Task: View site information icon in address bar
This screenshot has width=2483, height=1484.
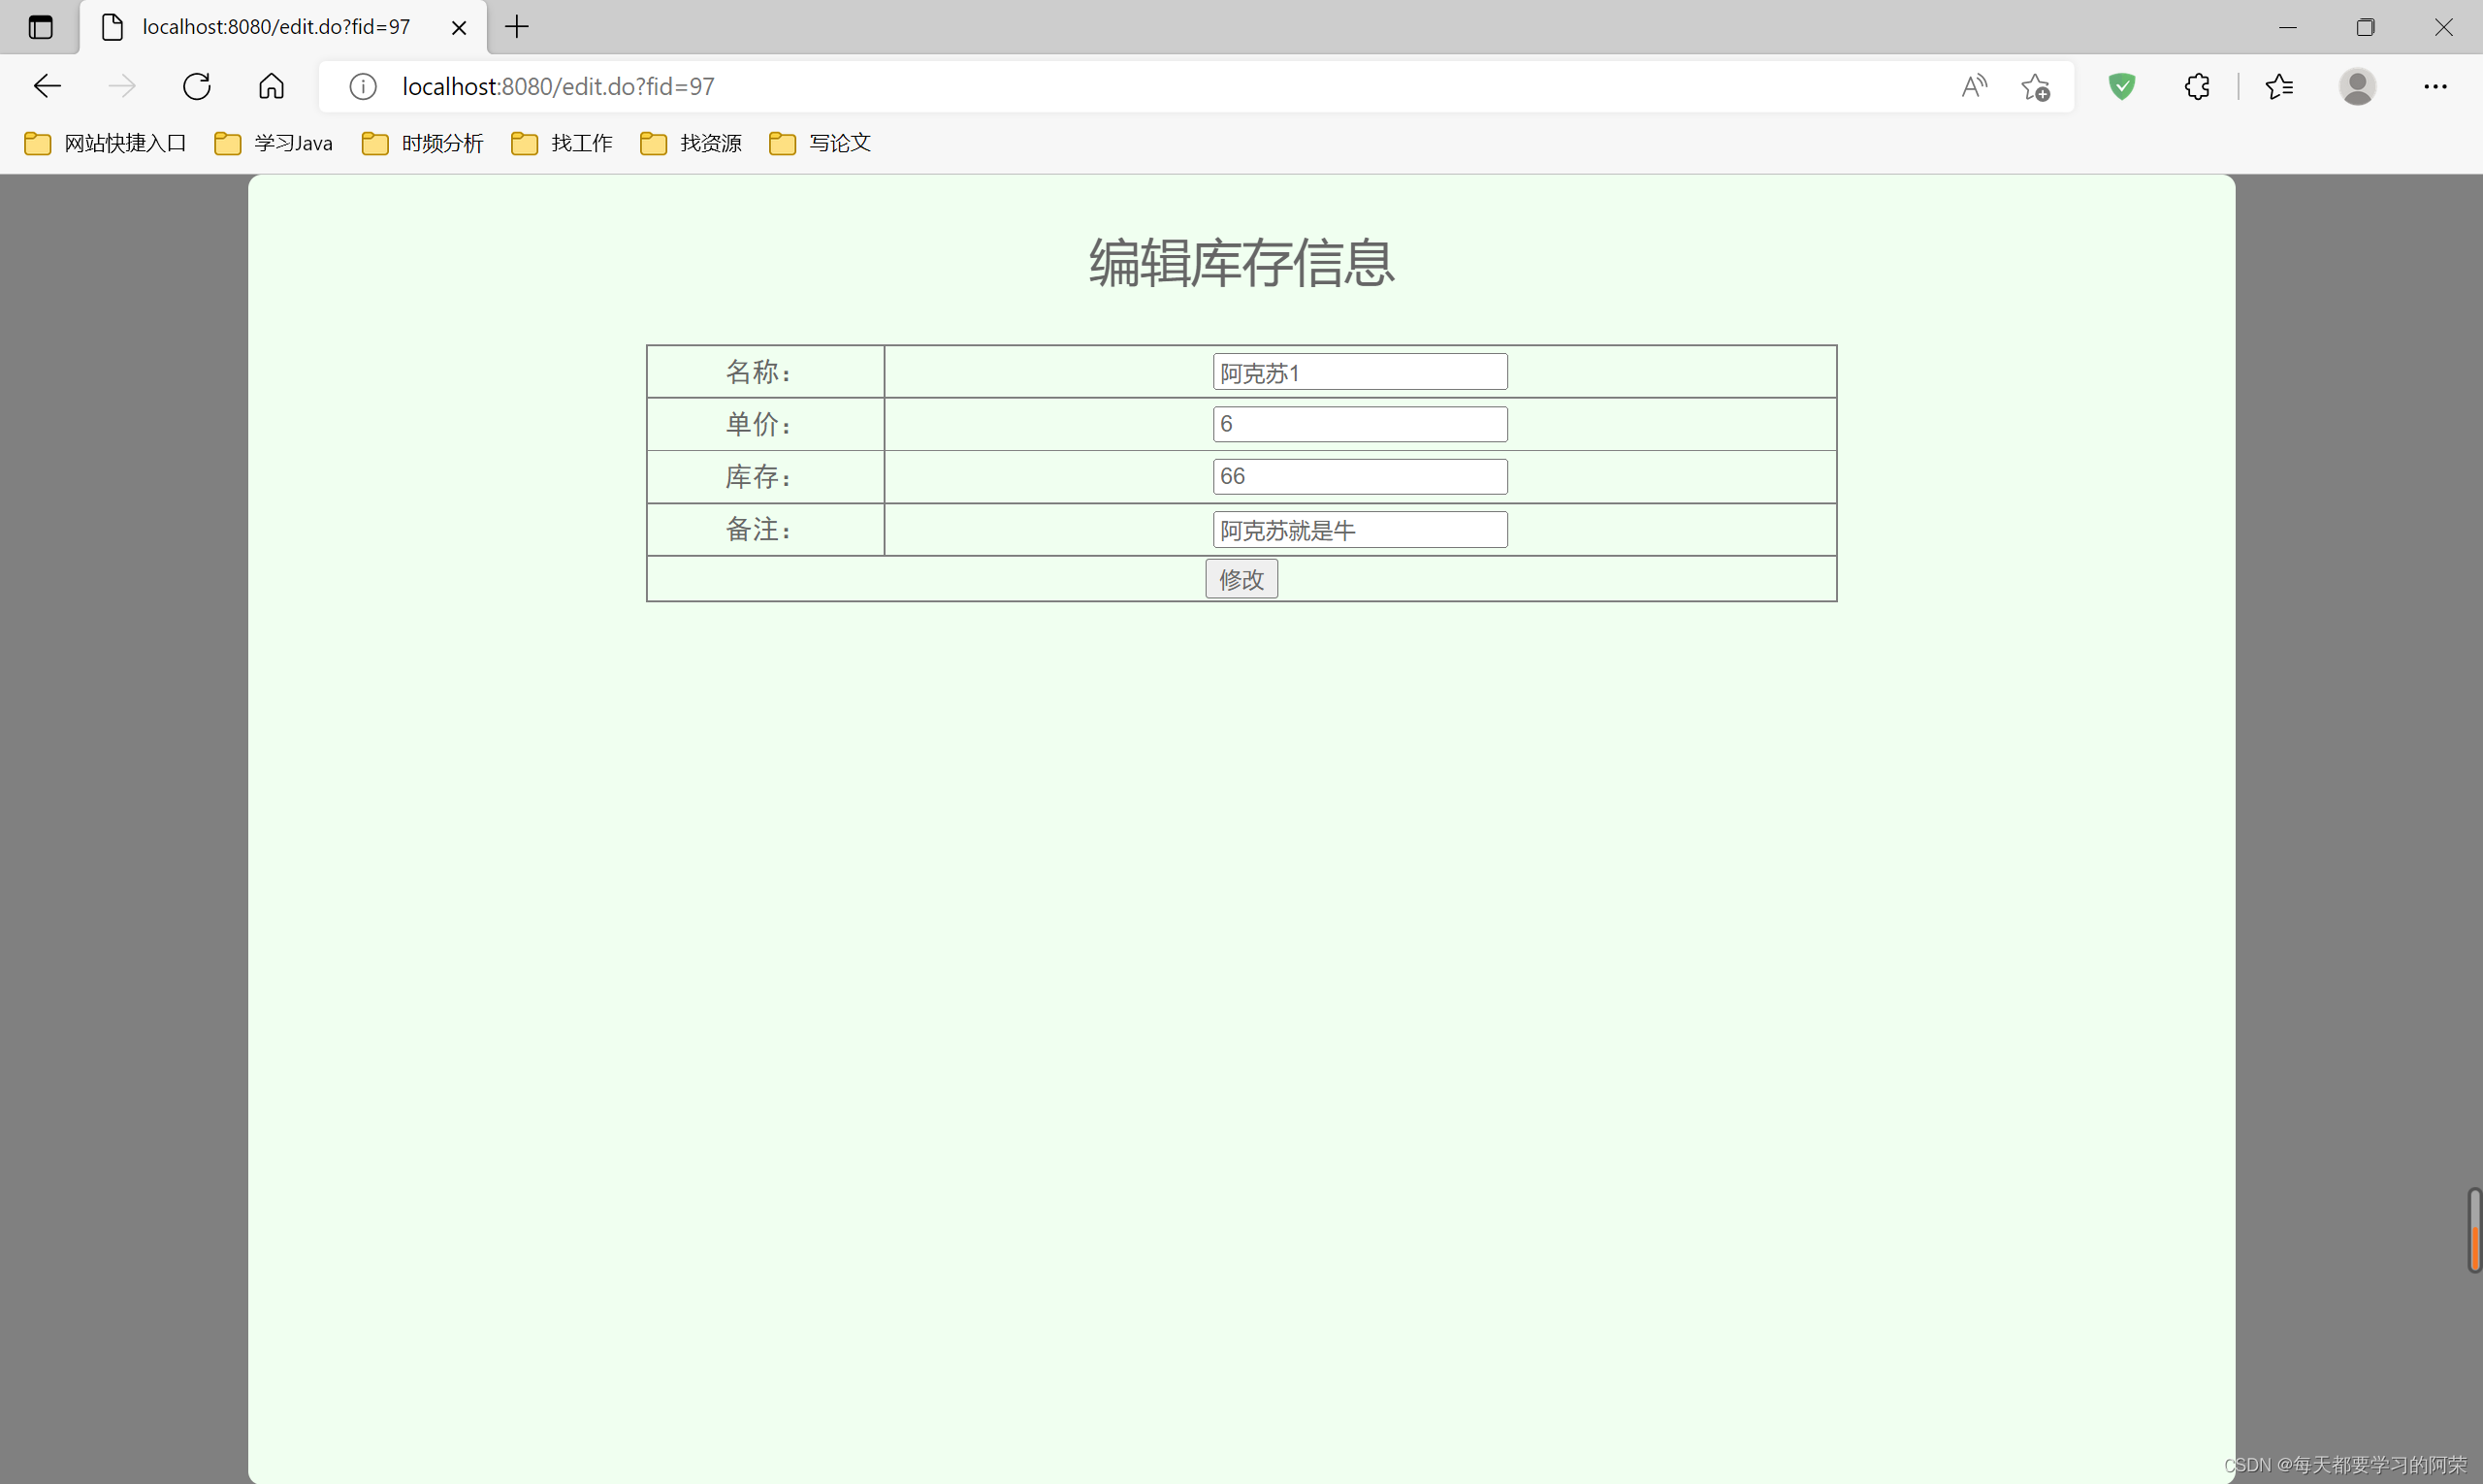Action: [363, 86]
